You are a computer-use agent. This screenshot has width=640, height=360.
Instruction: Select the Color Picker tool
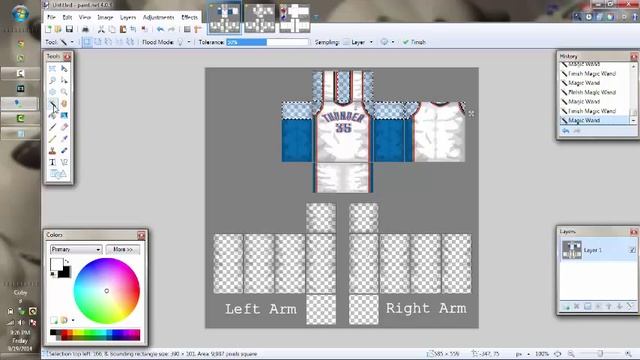pos(64,139)
